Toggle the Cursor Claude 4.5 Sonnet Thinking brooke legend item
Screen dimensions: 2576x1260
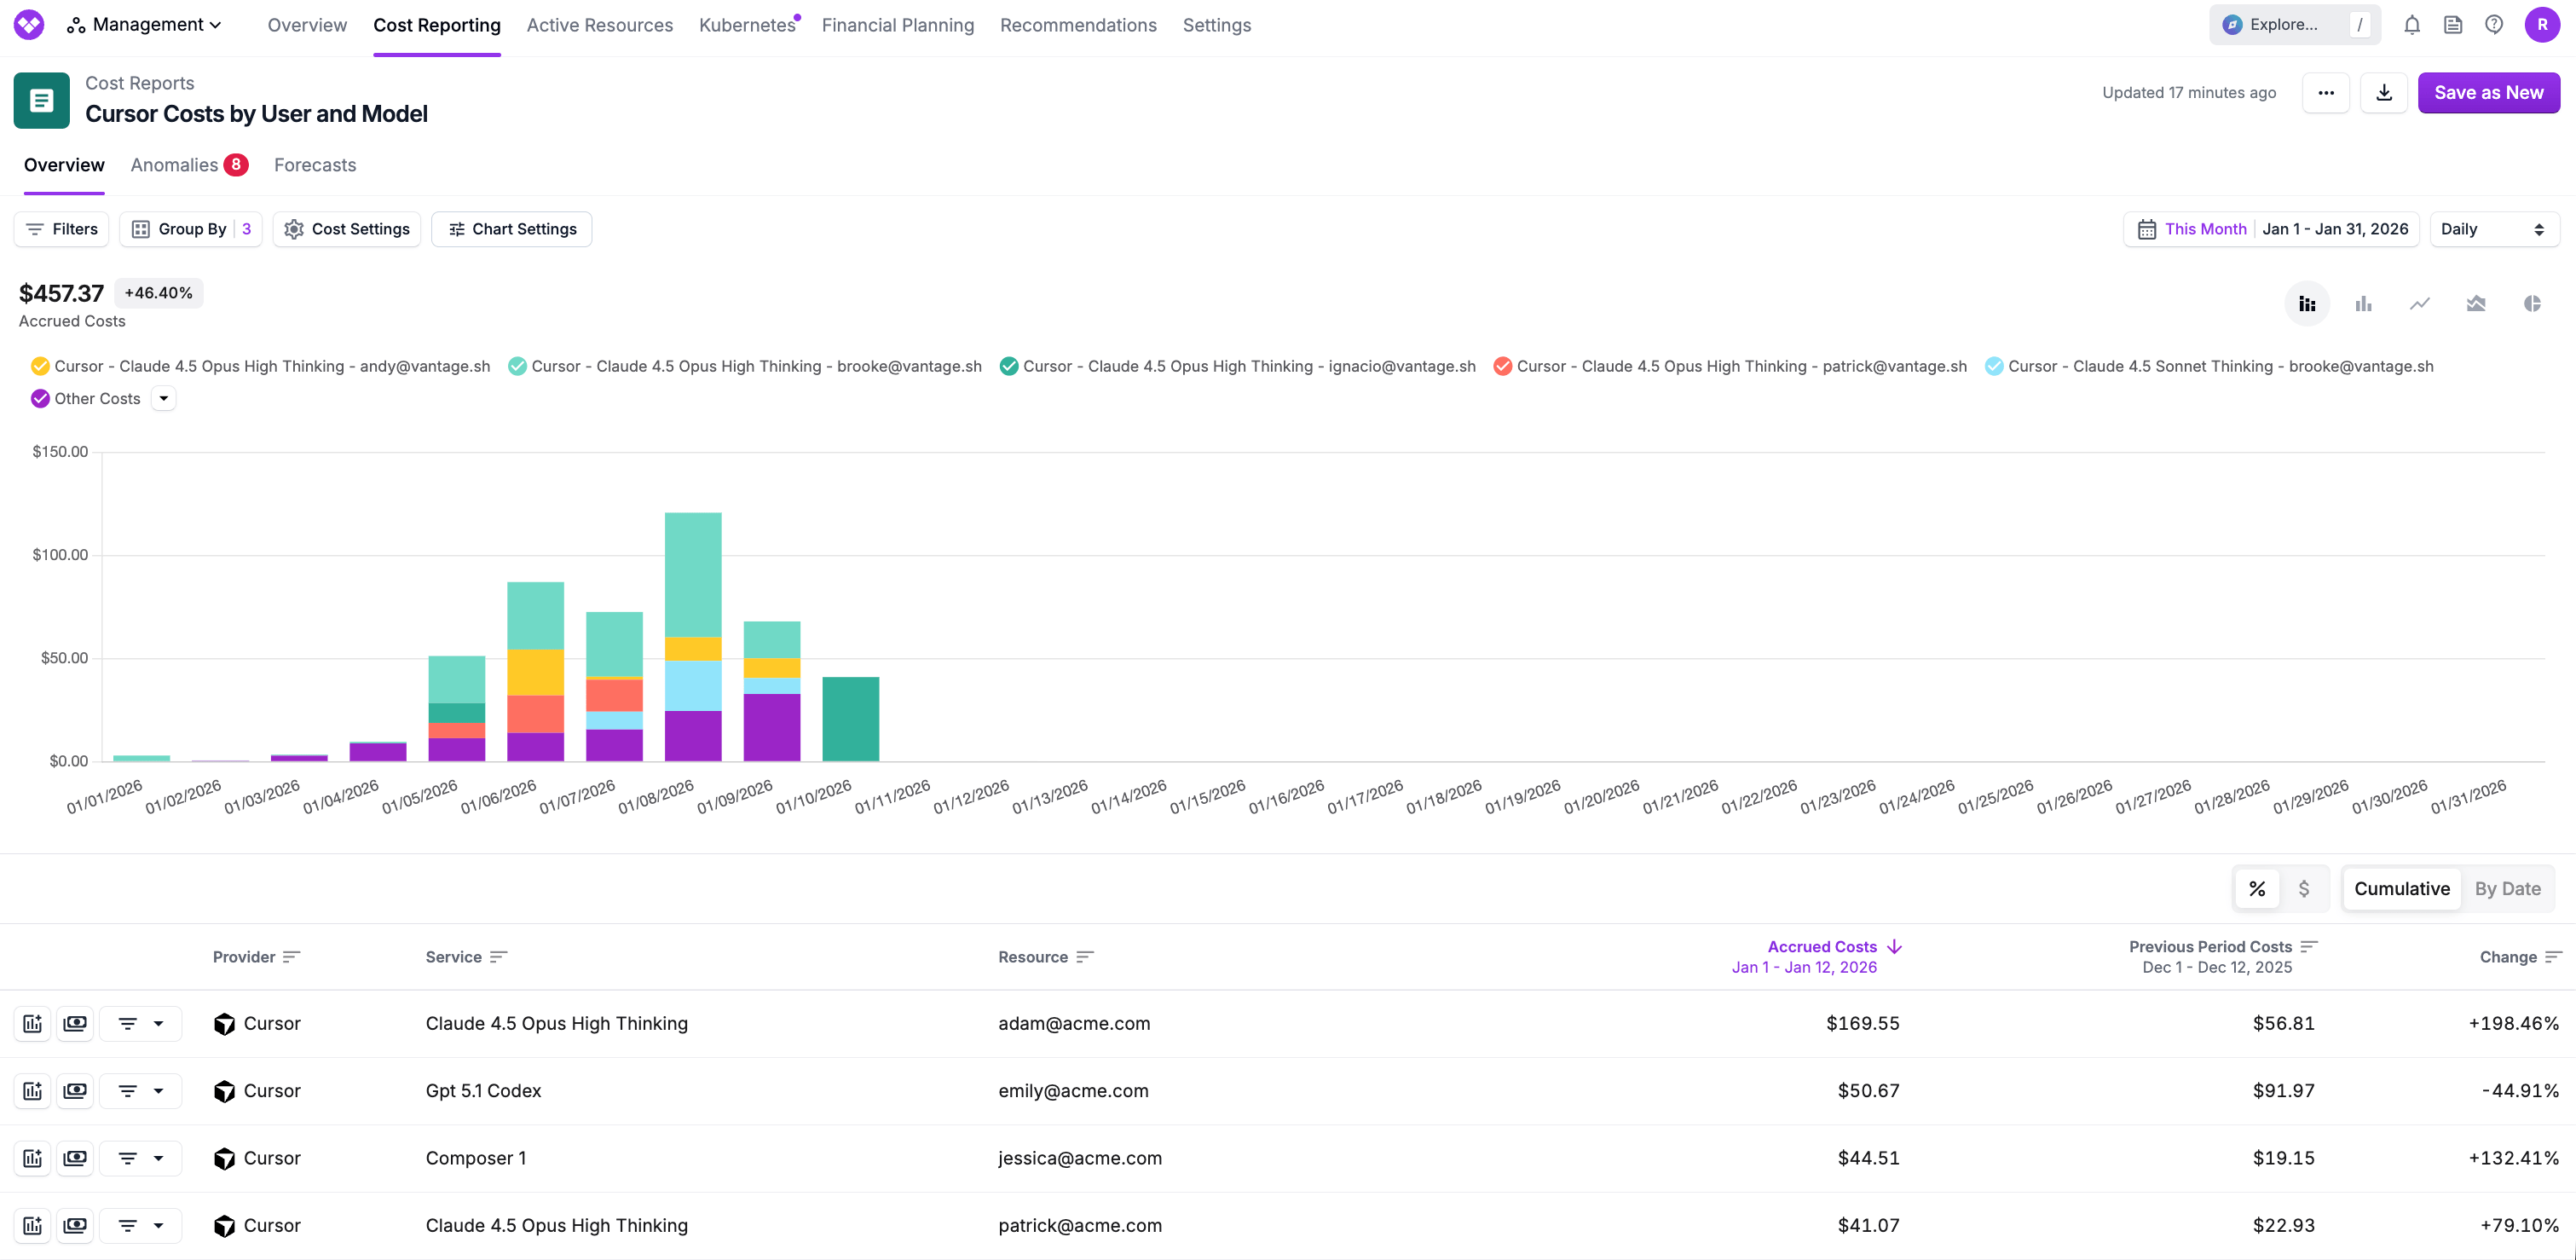coord(1994,366)
